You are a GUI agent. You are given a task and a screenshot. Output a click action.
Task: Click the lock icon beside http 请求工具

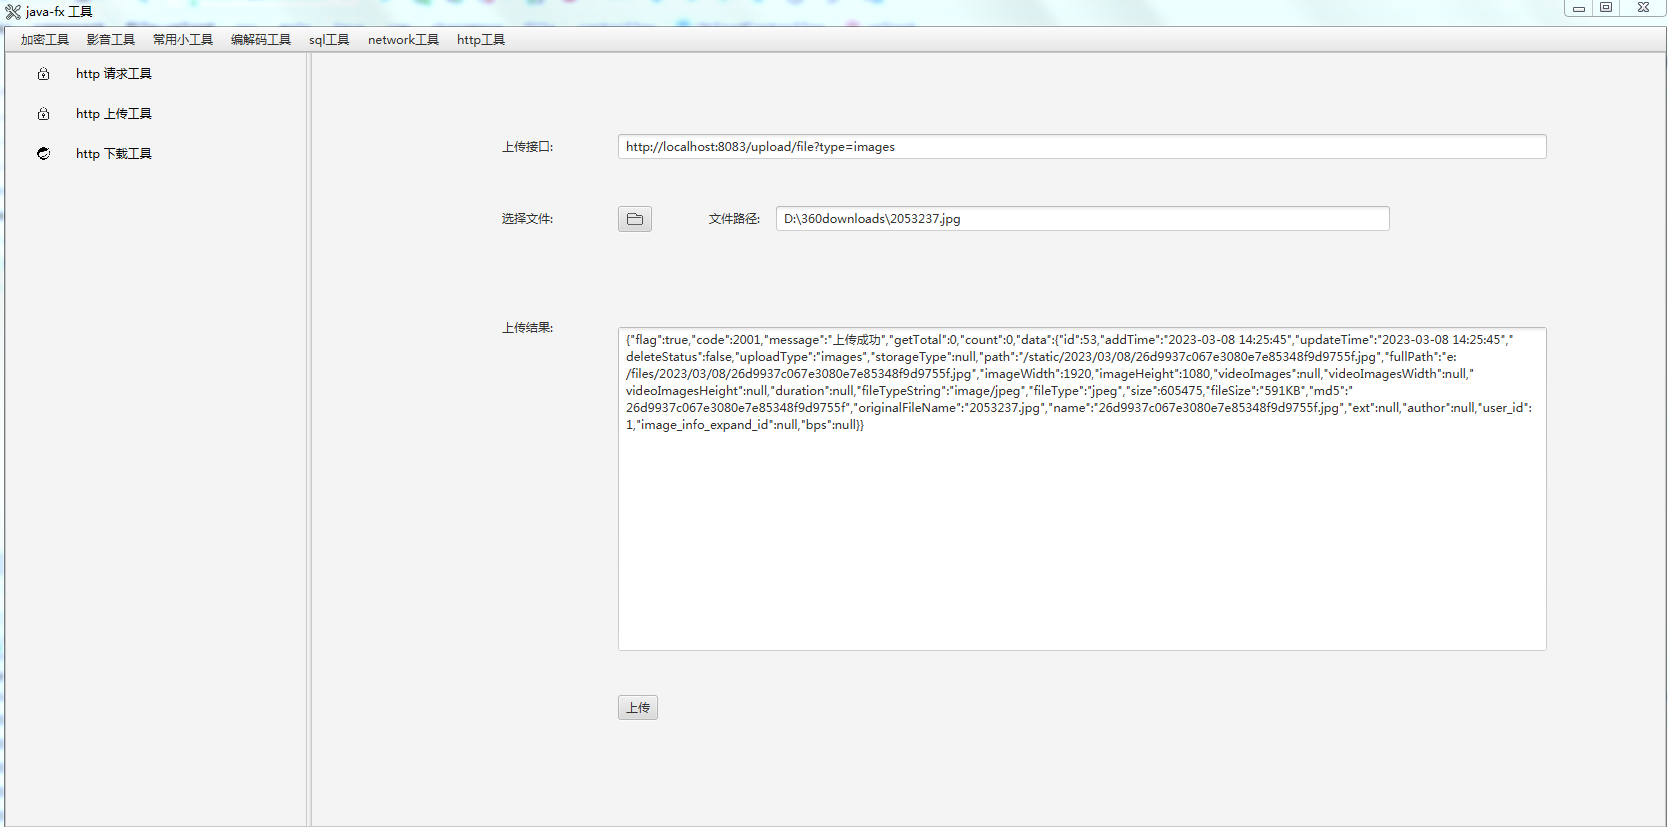point(43,74)
